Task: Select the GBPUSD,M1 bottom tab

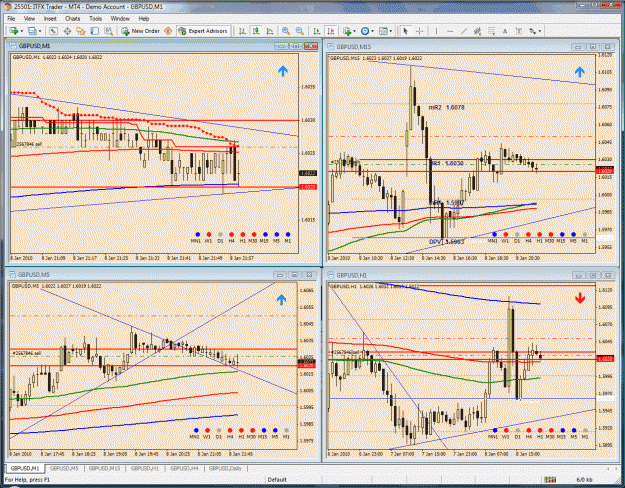Action: tap(25, 468)
